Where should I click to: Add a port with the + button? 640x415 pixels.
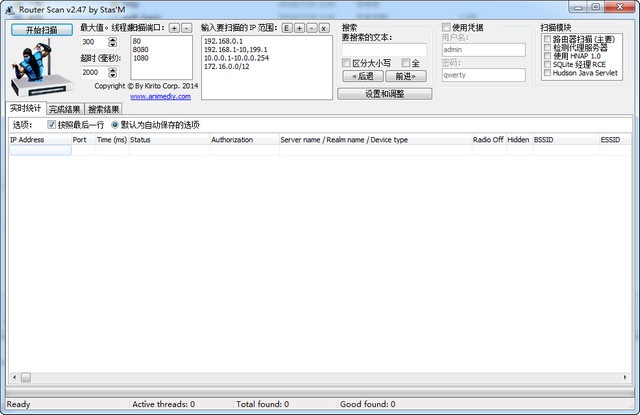pos(174,28)
